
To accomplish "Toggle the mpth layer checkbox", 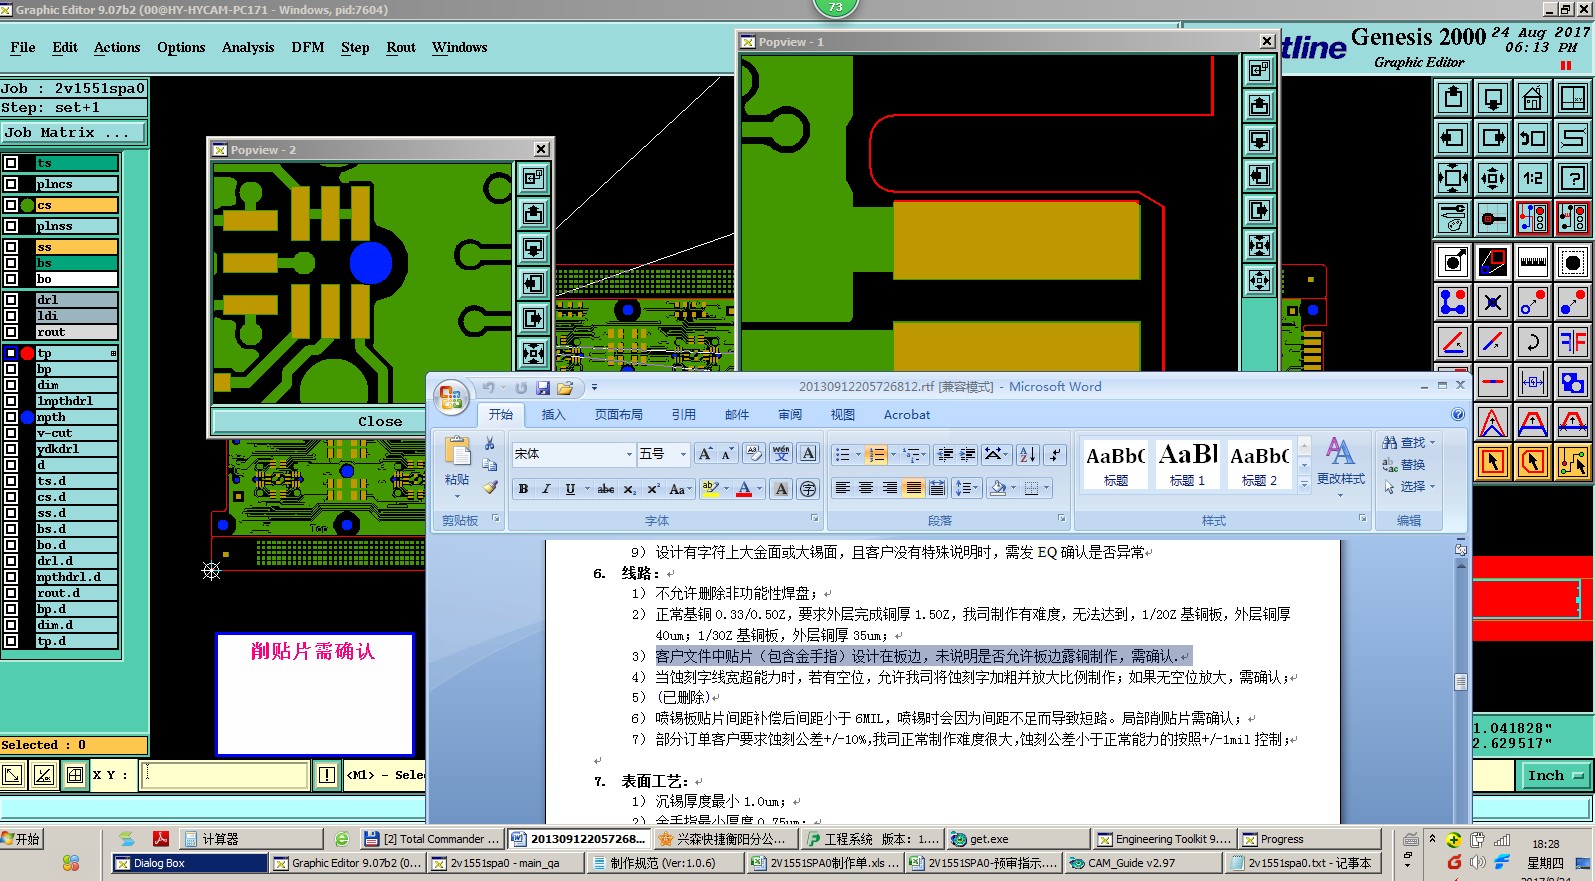I will (11, 417).
